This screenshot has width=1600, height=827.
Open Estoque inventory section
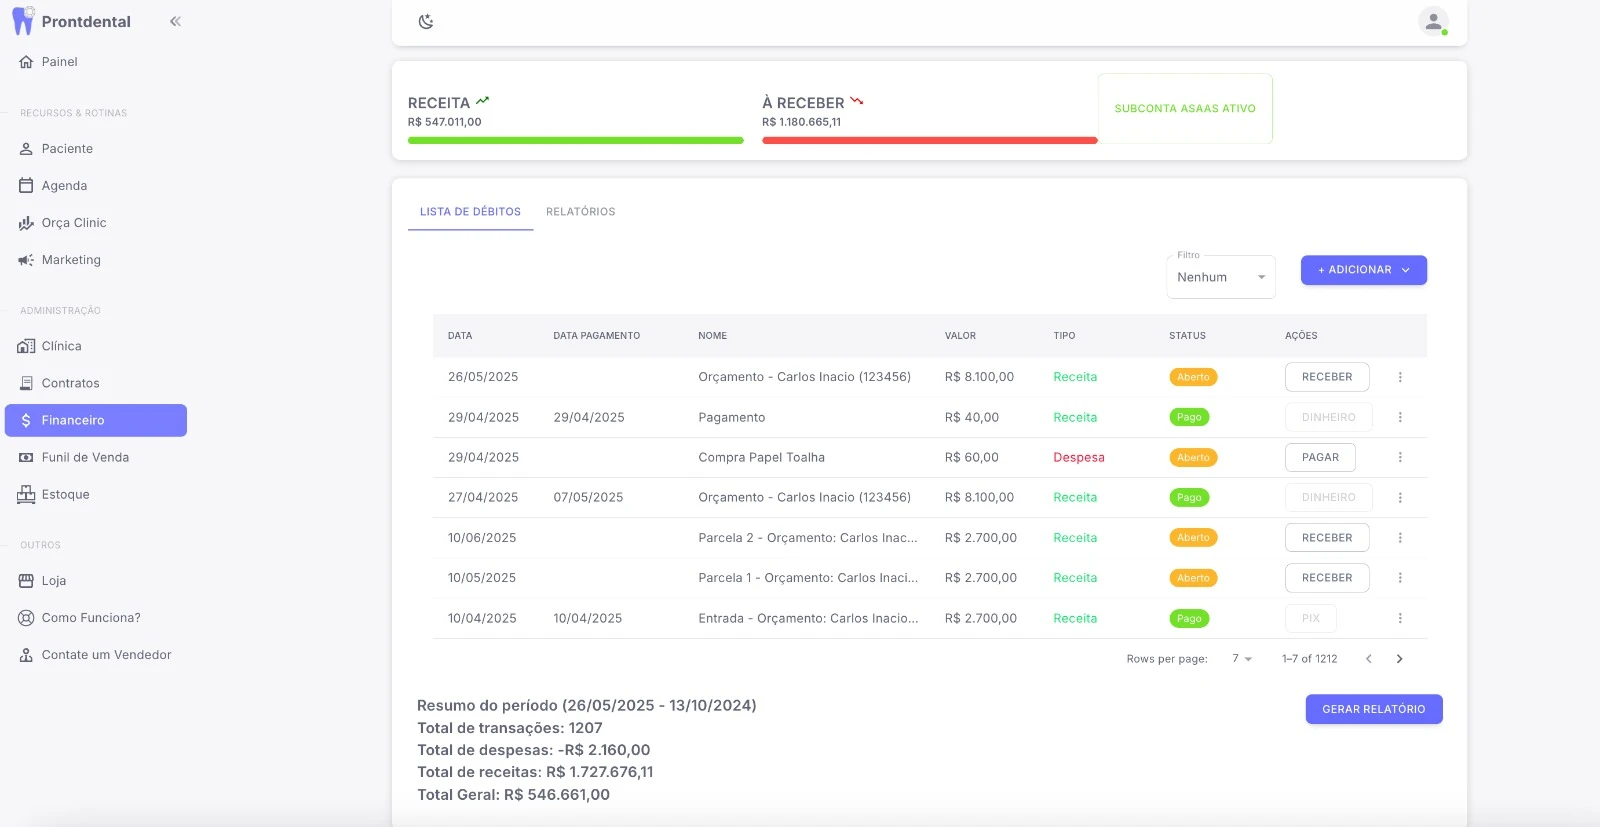[x=65, y=495]
